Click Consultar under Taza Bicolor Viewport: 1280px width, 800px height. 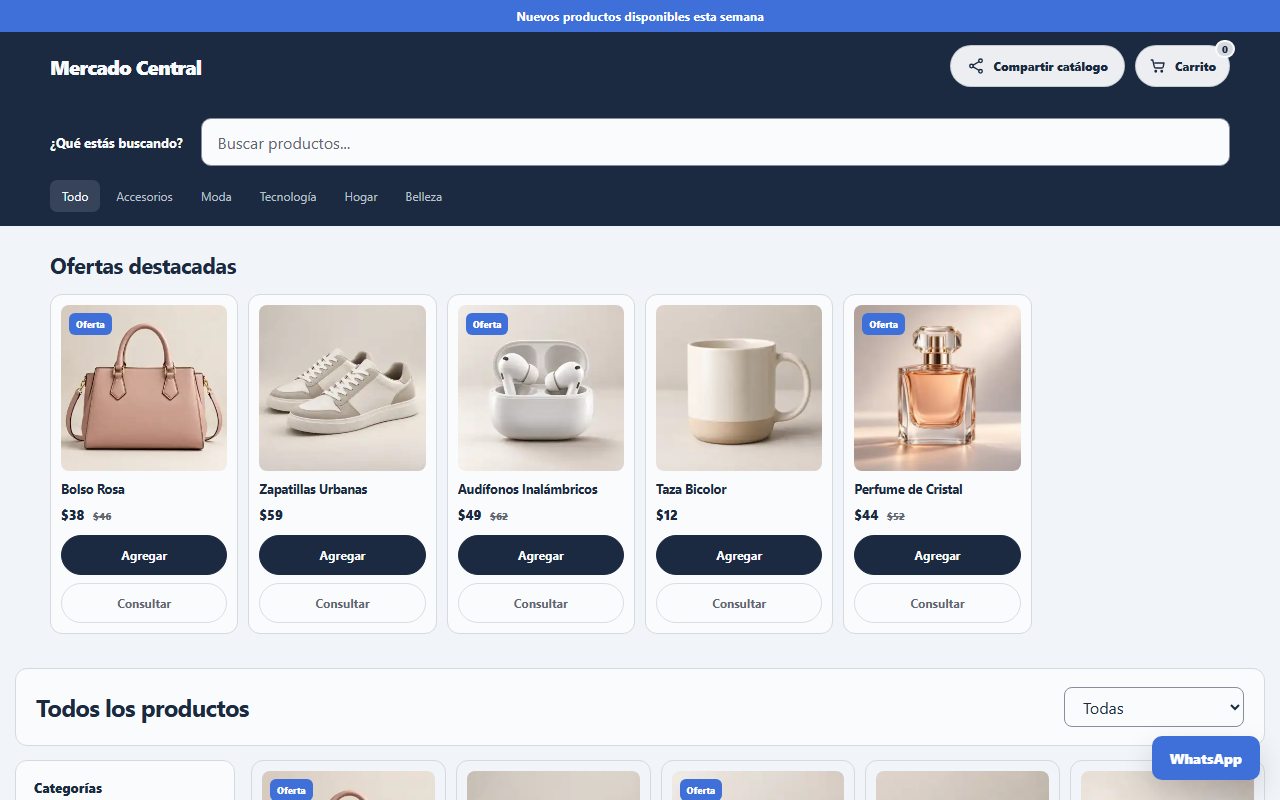click(739, 603)
